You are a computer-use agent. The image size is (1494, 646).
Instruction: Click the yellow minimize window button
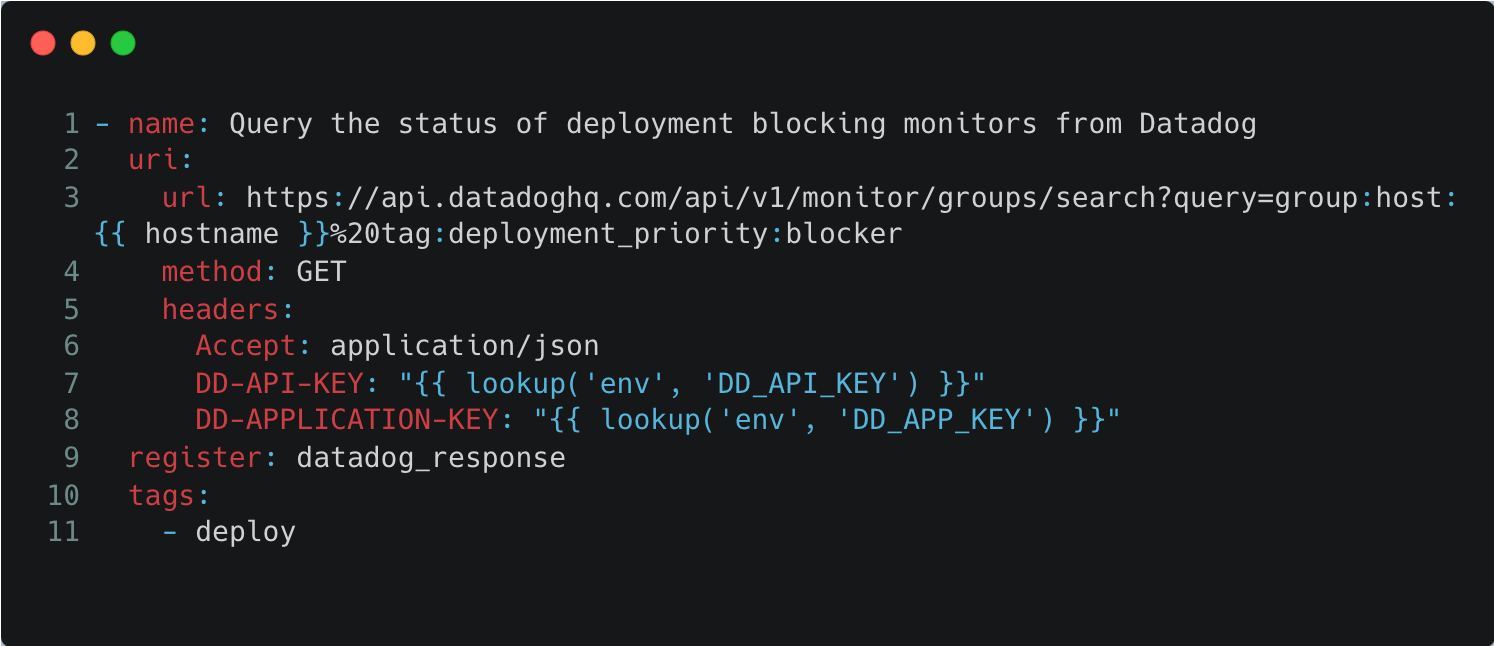(x=83, y=43)
